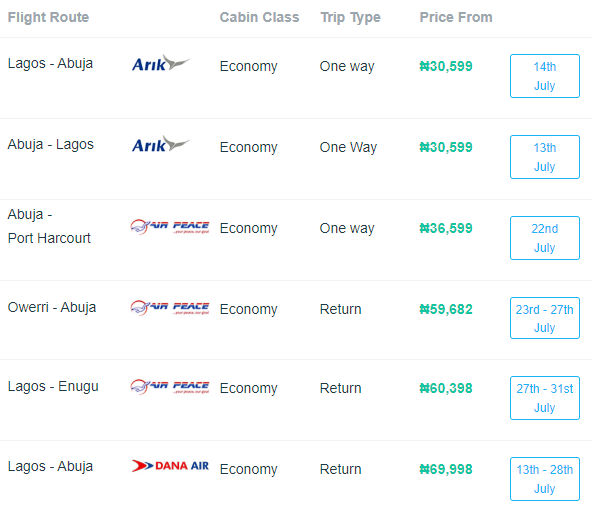Click the Flight Route column header
Viewport: 592px width, 517px height.
tap(48, 17)
